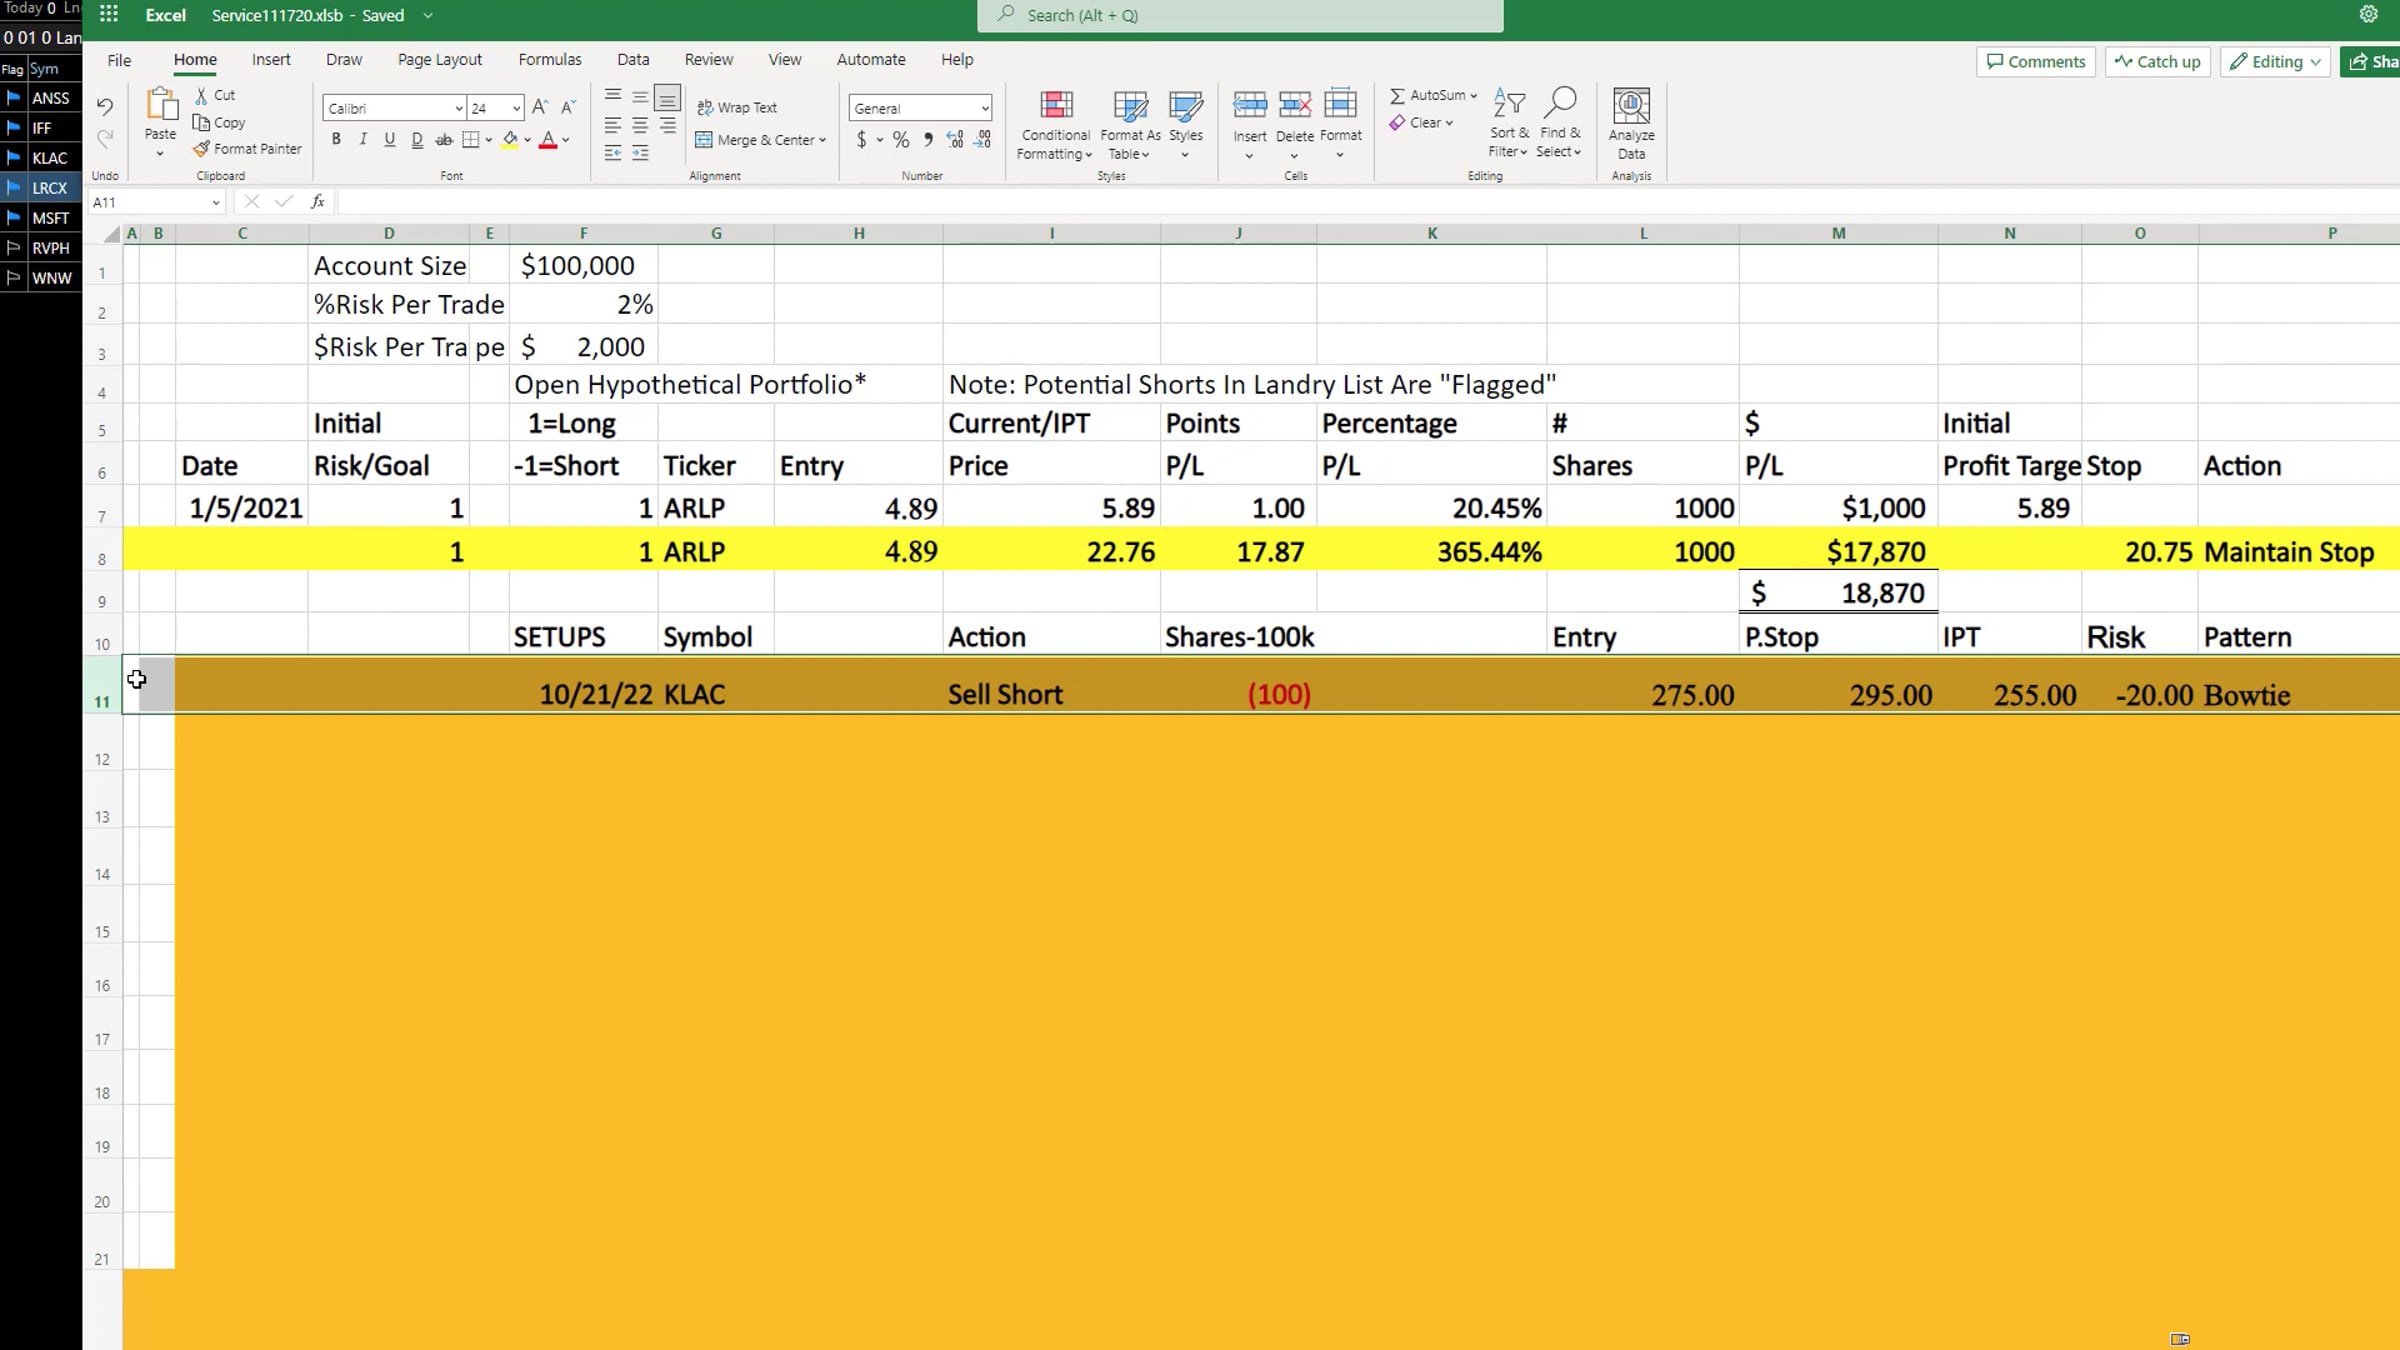
Task: Open the Name Box dropdown arrow
Action: click(x=215, y=203)
